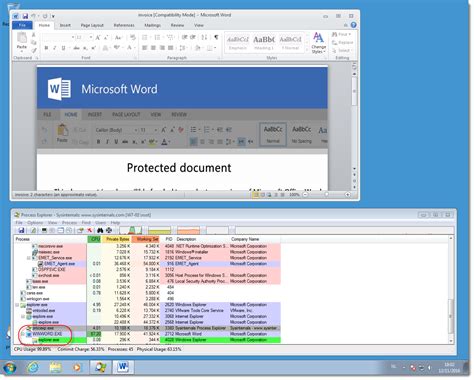This screenshot has width=474, height=380.
Task: Switch to Word via its taskbar button
Action: tap(123, 367)
